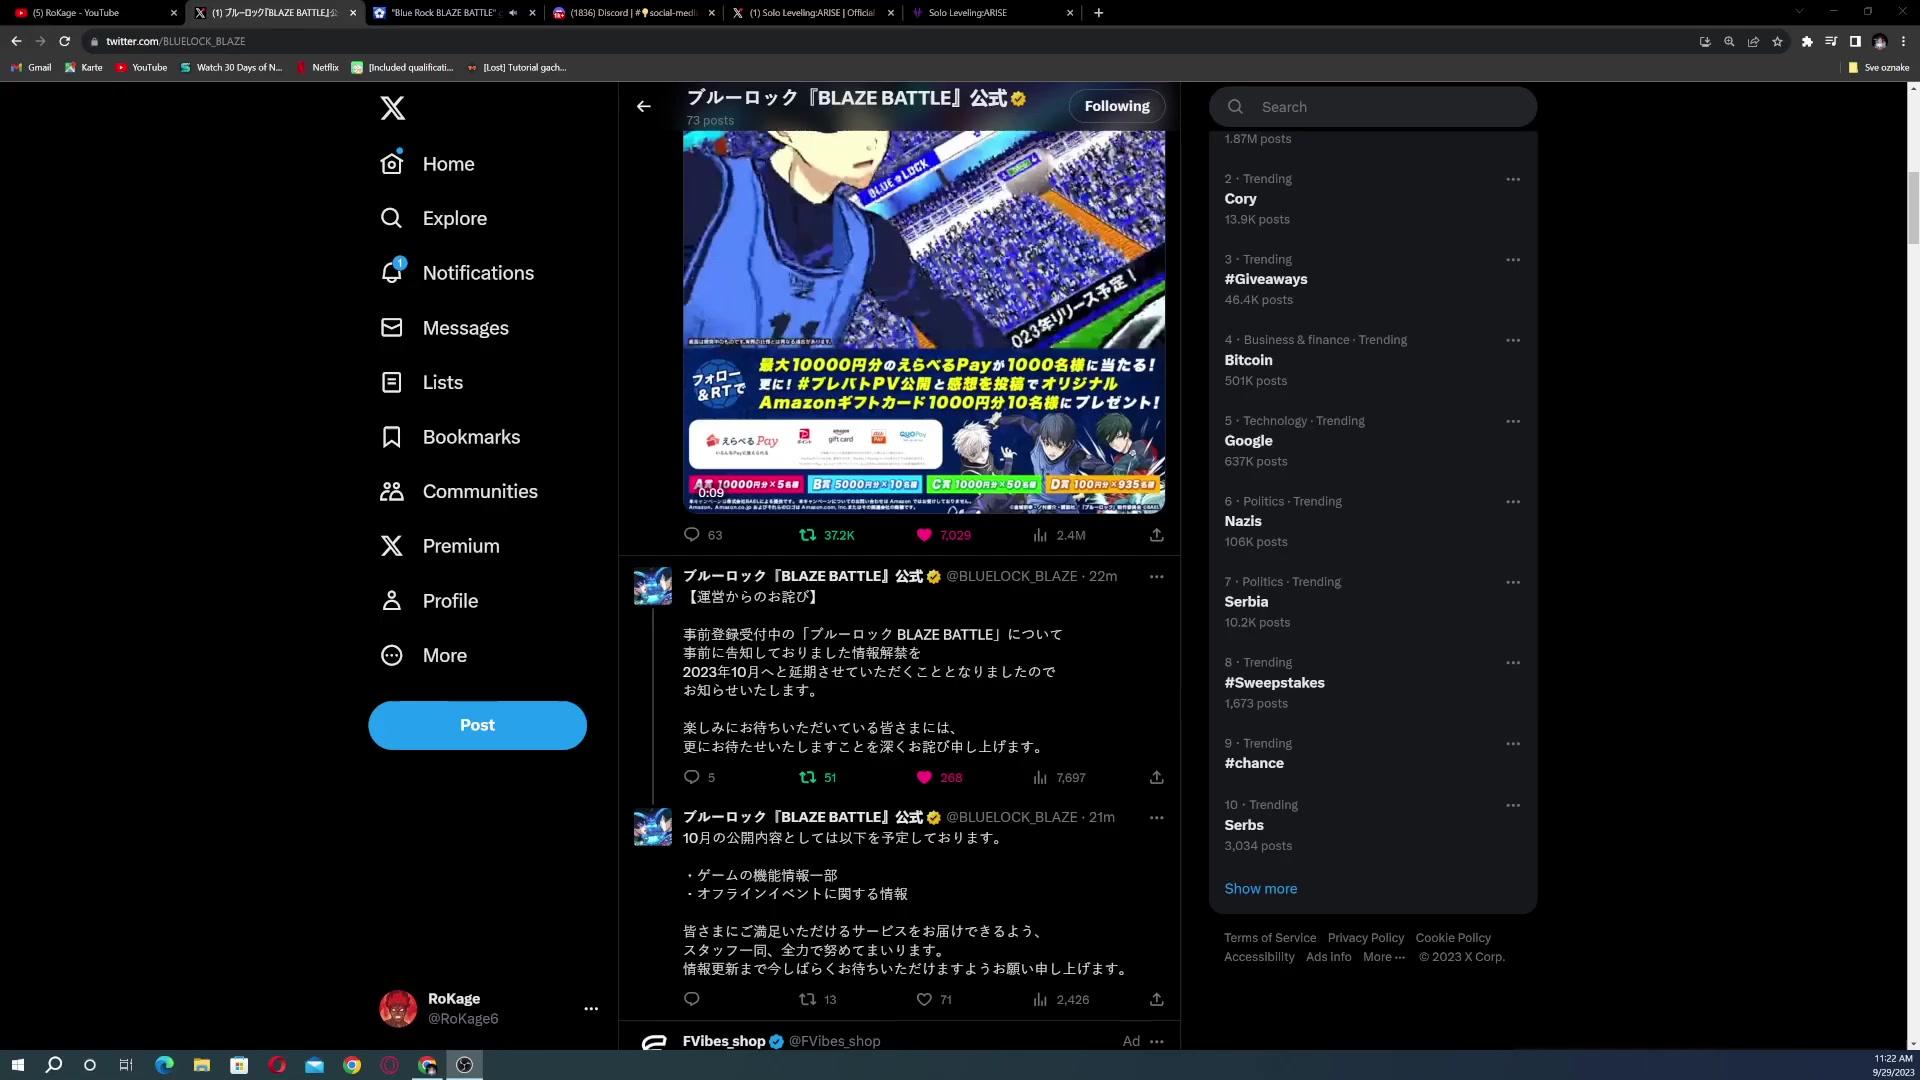Select the #Giveaways trending hashtag
The height and width of the screenshot is (1080, 1920).
(1265, 278)
